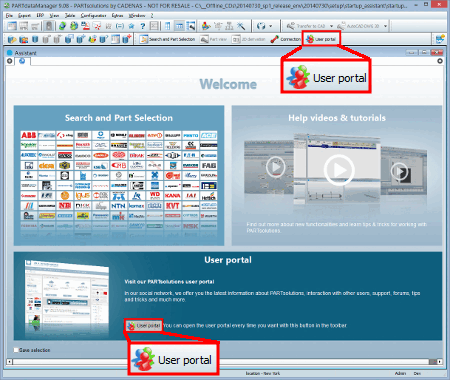
Task: Click the database with folder icon
Action: [x=12, y=39]
